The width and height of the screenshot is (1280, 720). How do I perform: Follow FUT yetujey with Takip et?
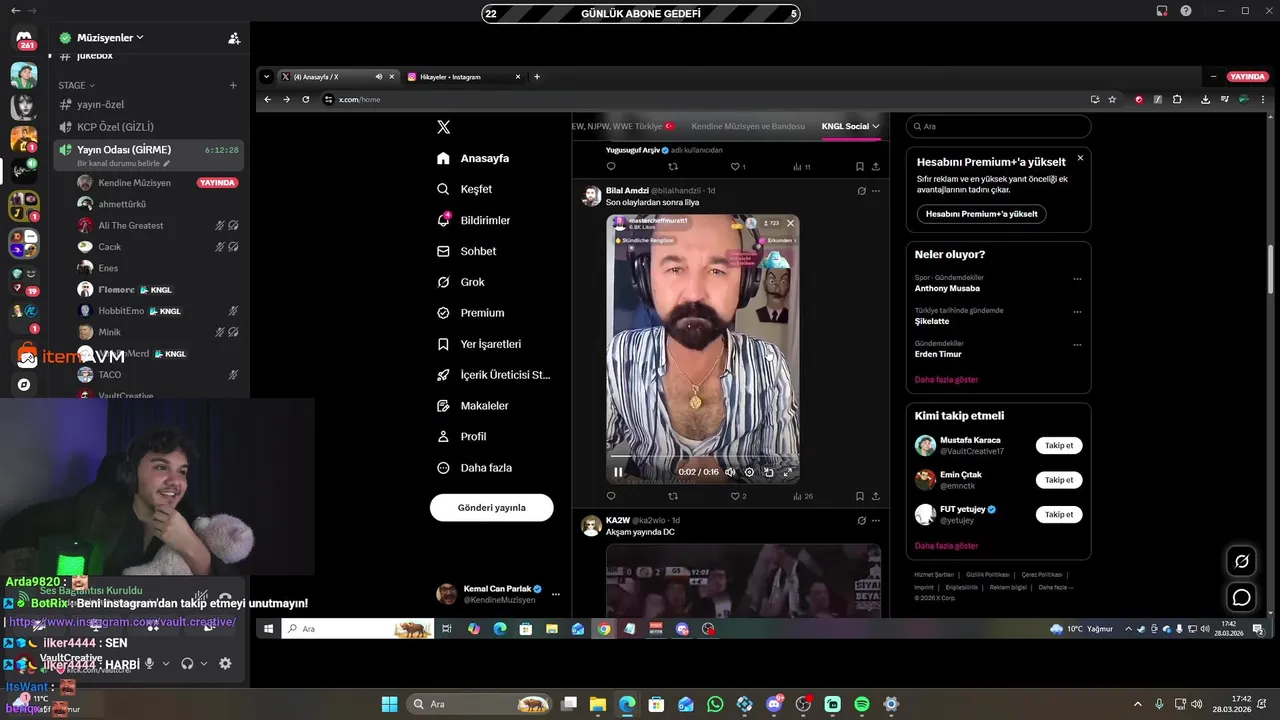[1059, 514]
